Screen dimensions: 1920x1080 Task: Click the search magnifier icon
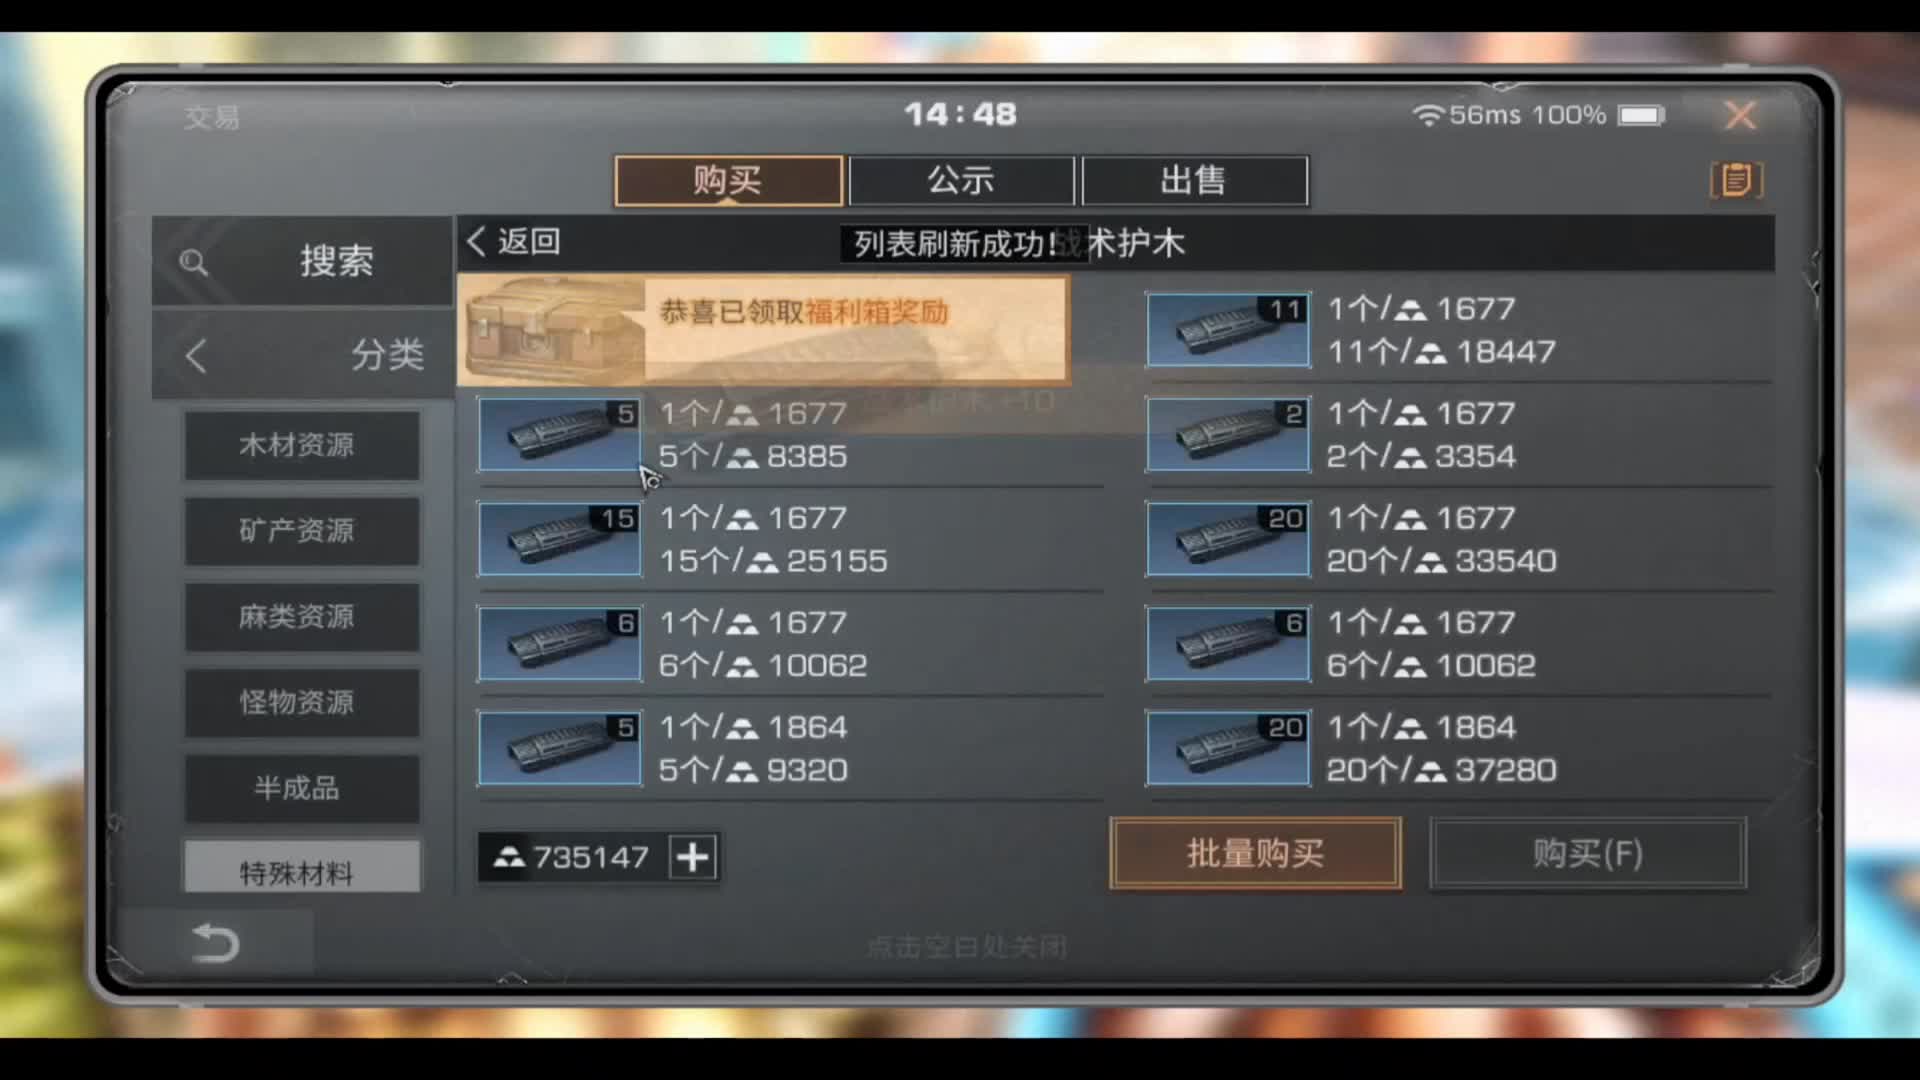pyautogui.click(x=193, y=263)
